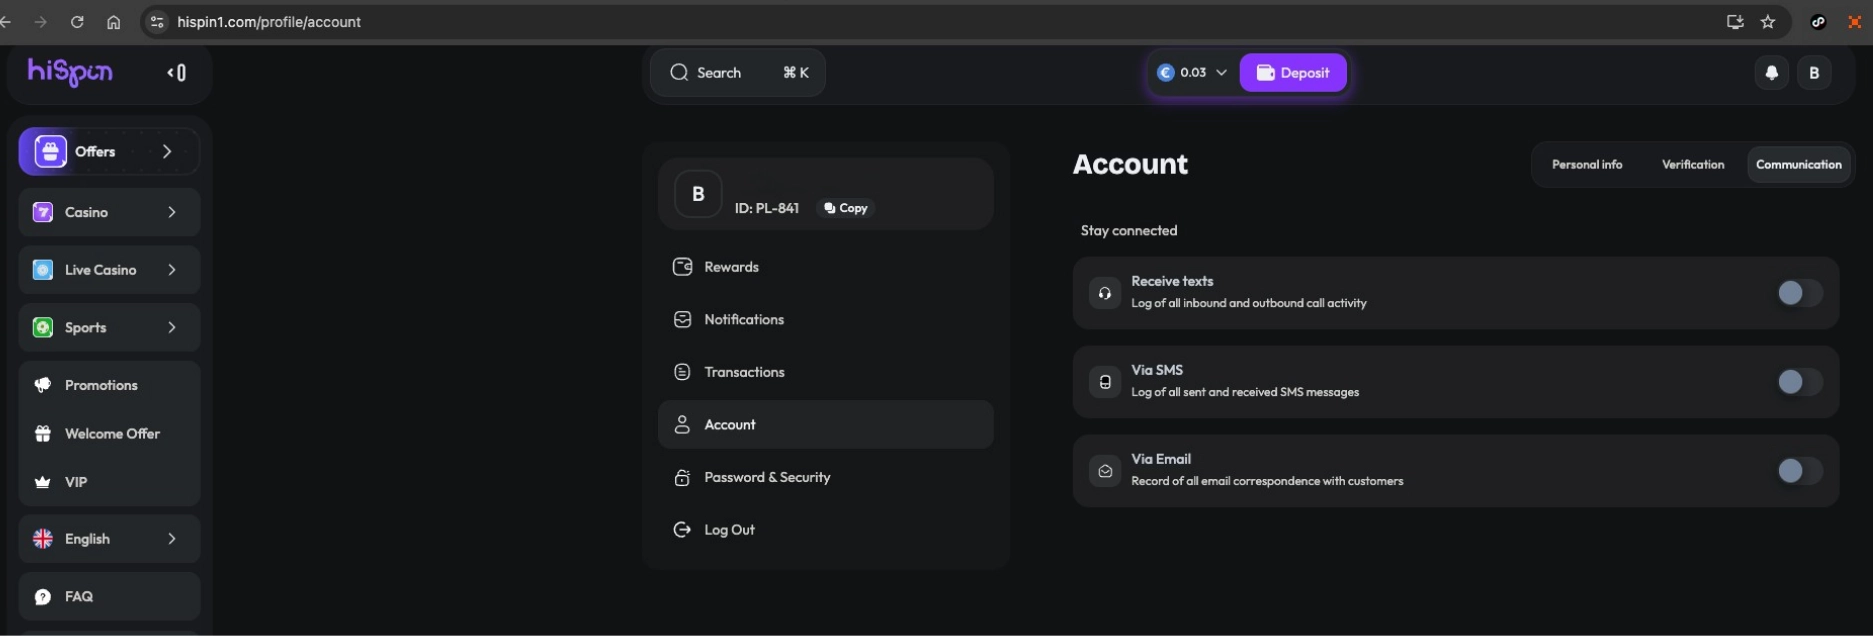The image size is (1873, 636).
Task: Click the Account person icon
Action: [683, 425]
